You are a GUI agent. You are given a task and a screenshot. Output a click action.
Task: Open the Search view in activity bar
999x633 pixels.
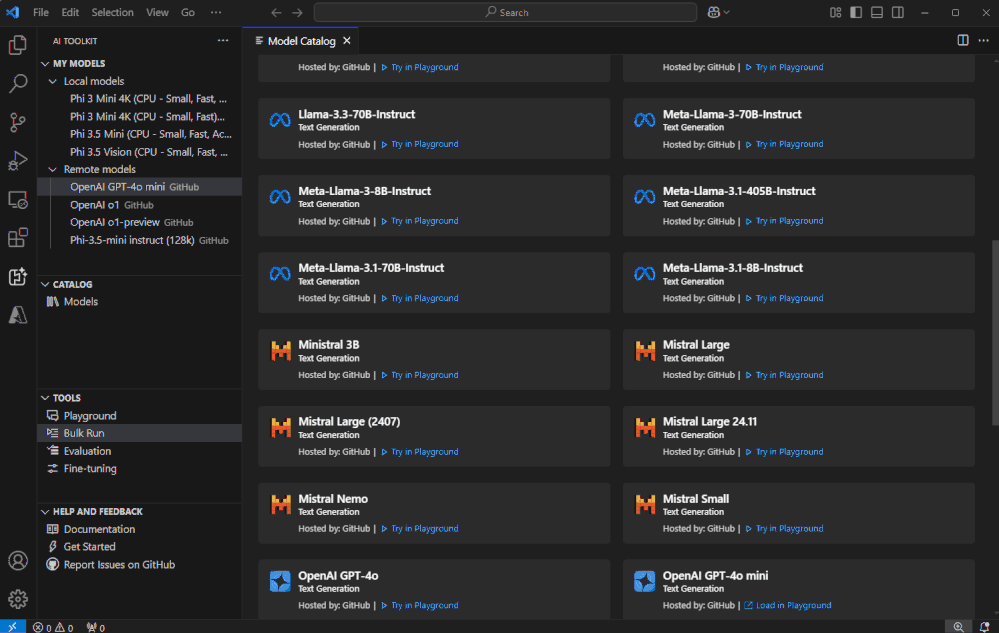click(18, 83)
